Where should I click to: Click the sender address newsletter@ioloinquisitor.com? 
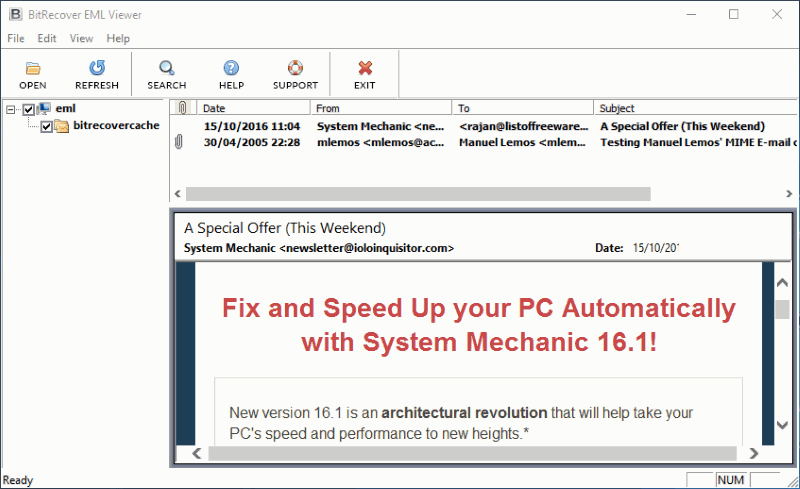366,248
